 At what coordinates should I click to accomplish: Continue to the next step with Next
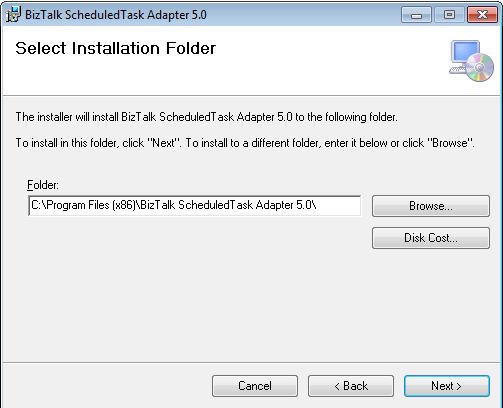[x=447, y=386]
